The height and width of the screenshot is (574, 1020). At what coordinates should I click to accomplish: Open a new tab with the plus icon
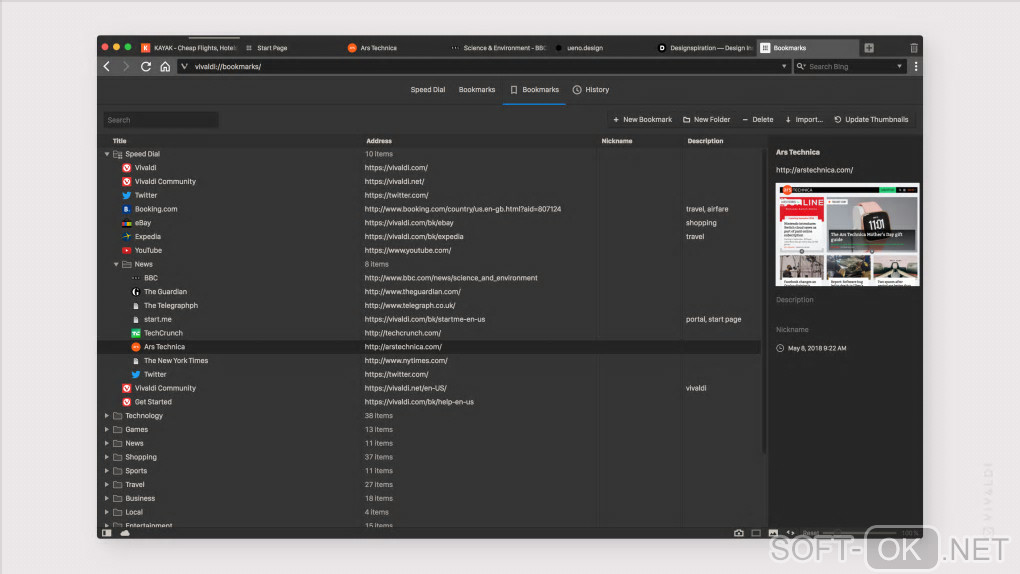point(869,48)
